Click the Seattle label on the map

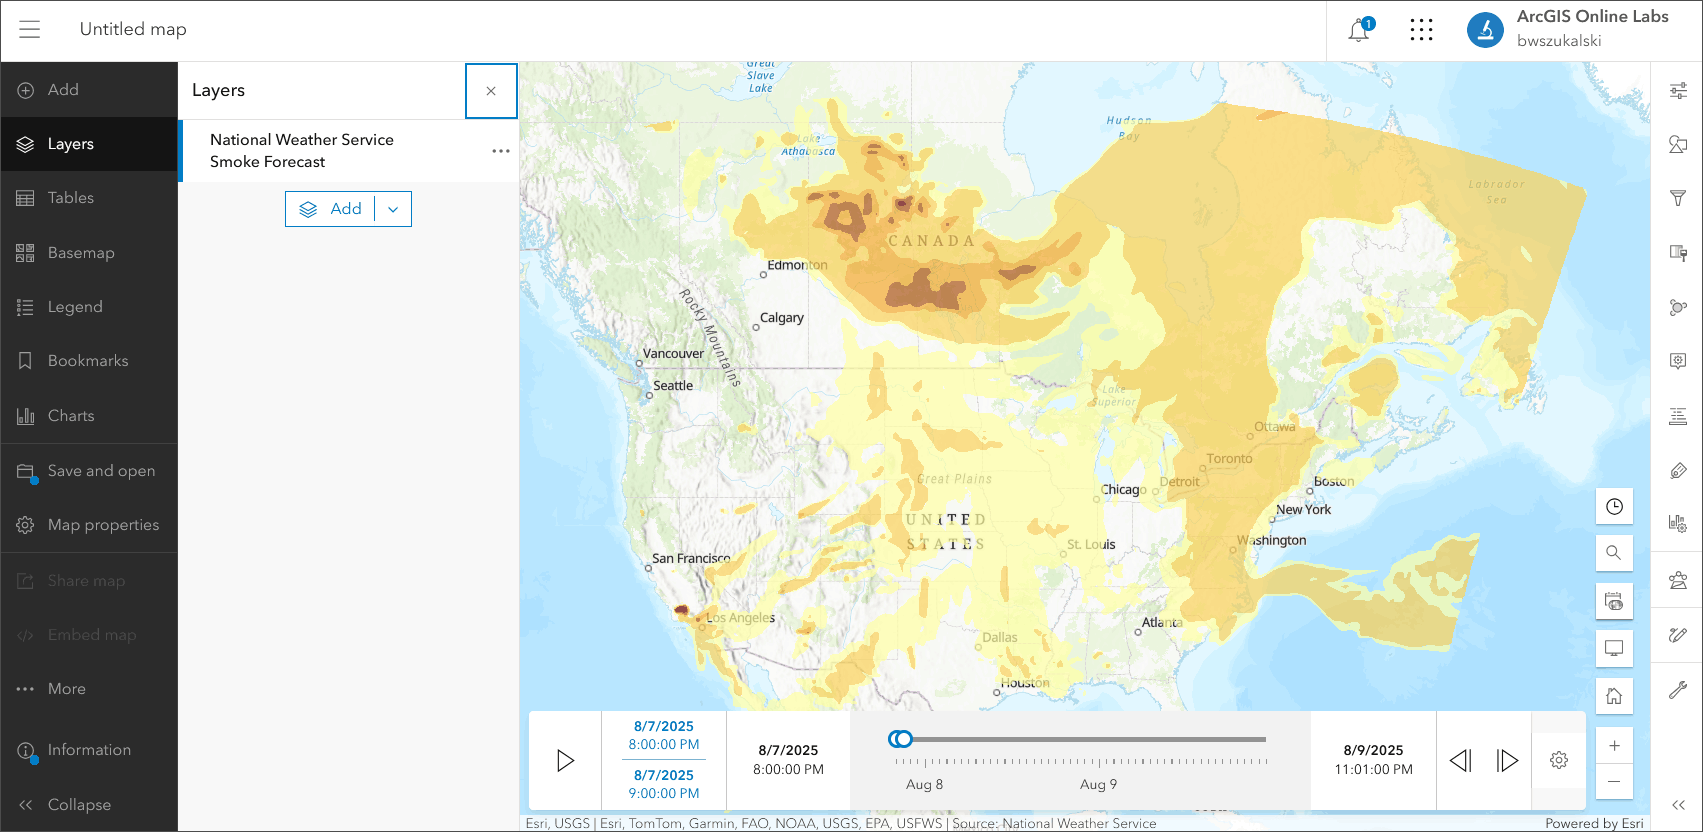tap(673, 386)
